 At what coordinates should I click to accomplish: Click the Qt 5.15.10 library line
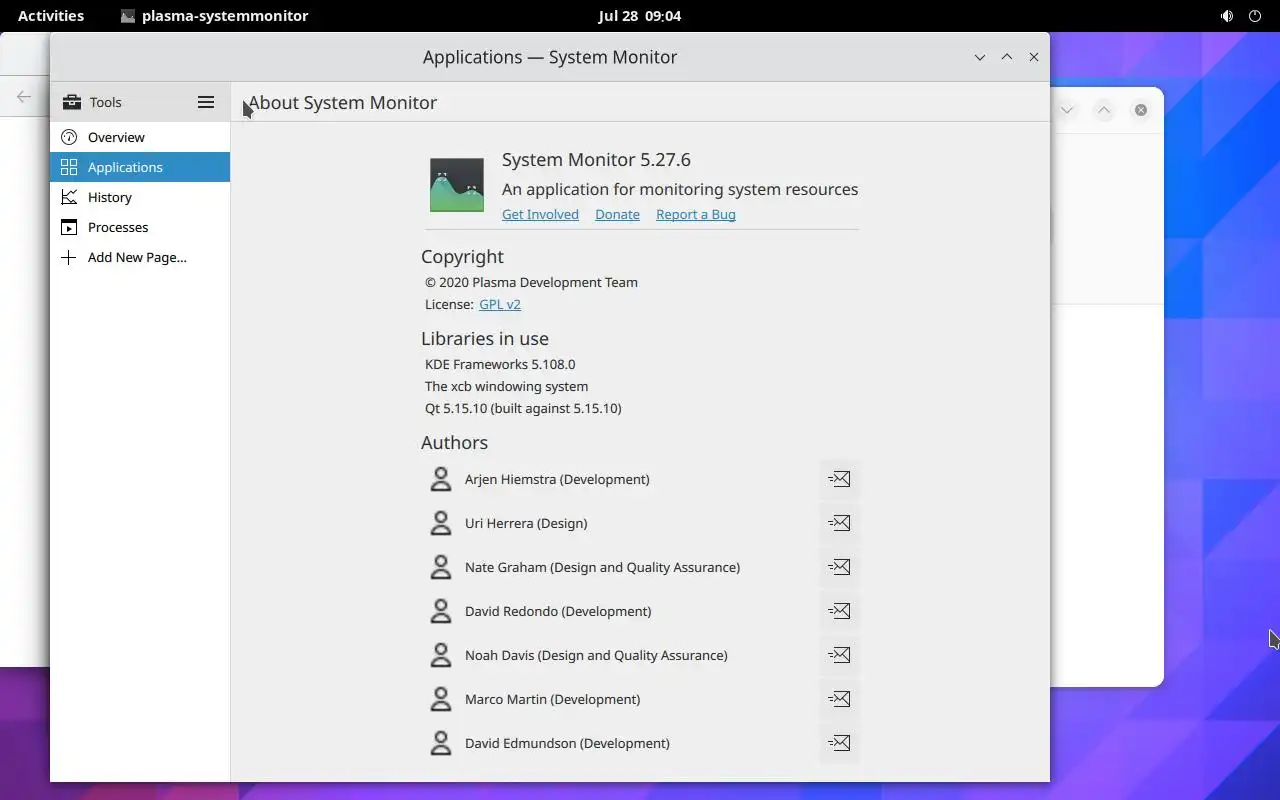pos(523,408)
